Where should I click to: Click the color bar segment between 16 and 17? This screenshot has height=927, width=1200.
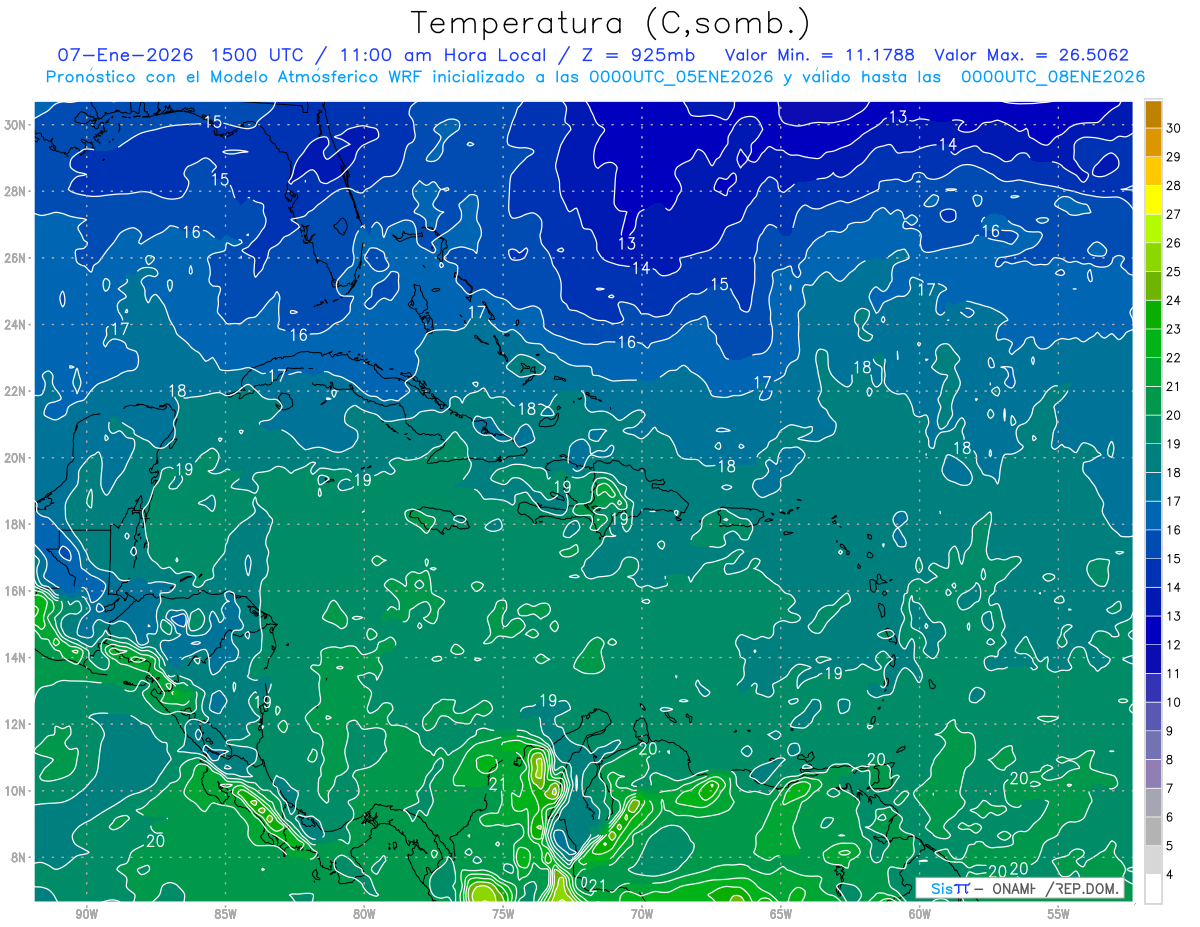tap(1153, 516)
